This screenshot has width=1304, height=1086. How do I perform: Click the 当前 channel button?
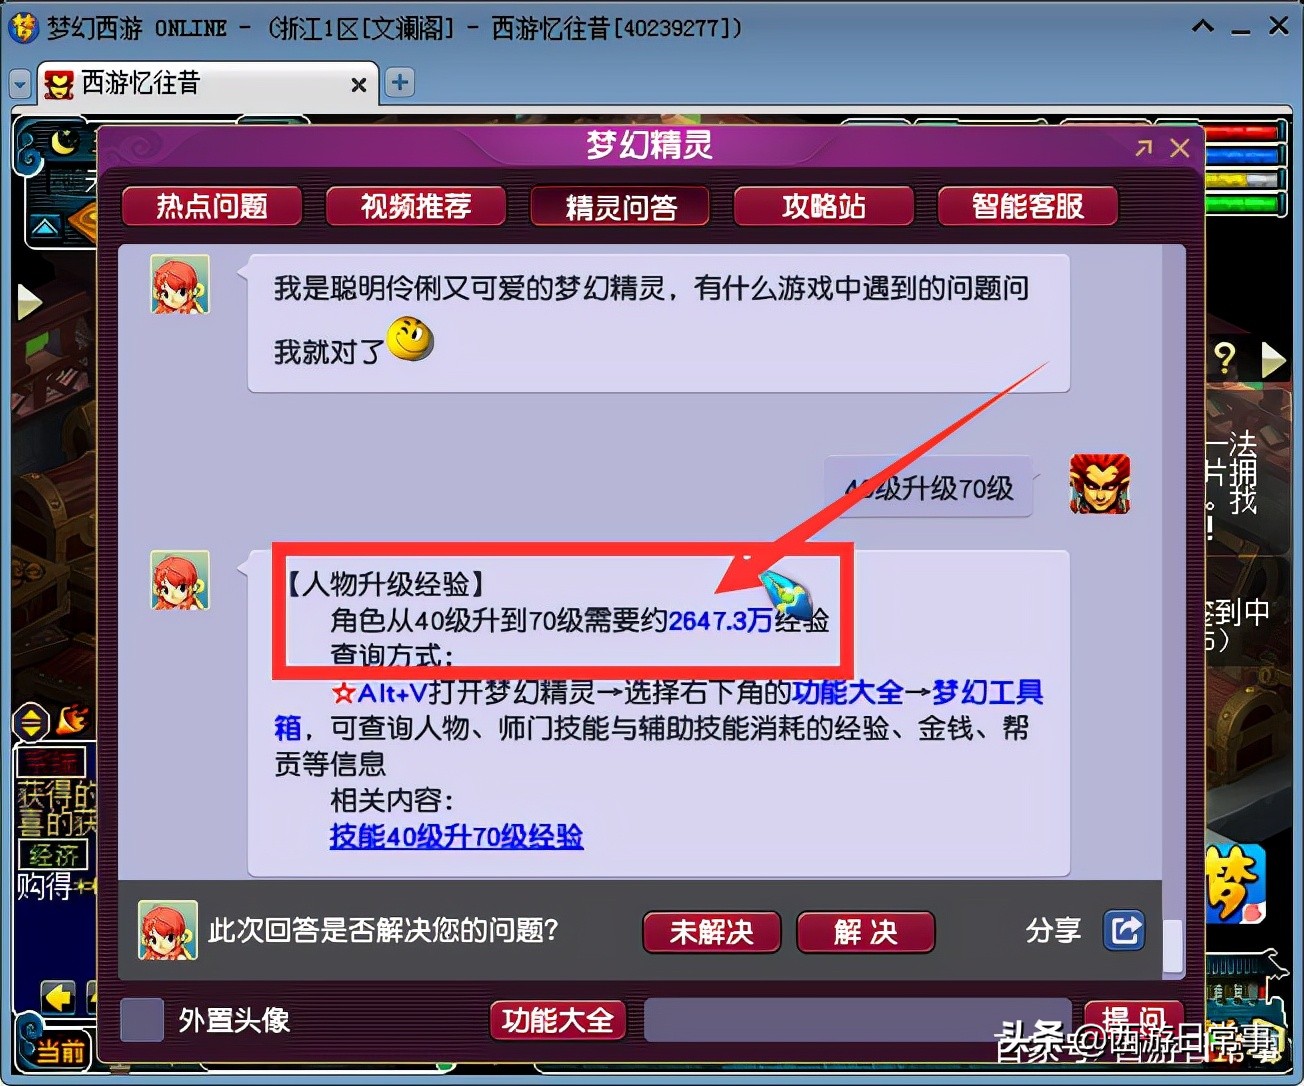point(58,1051)
